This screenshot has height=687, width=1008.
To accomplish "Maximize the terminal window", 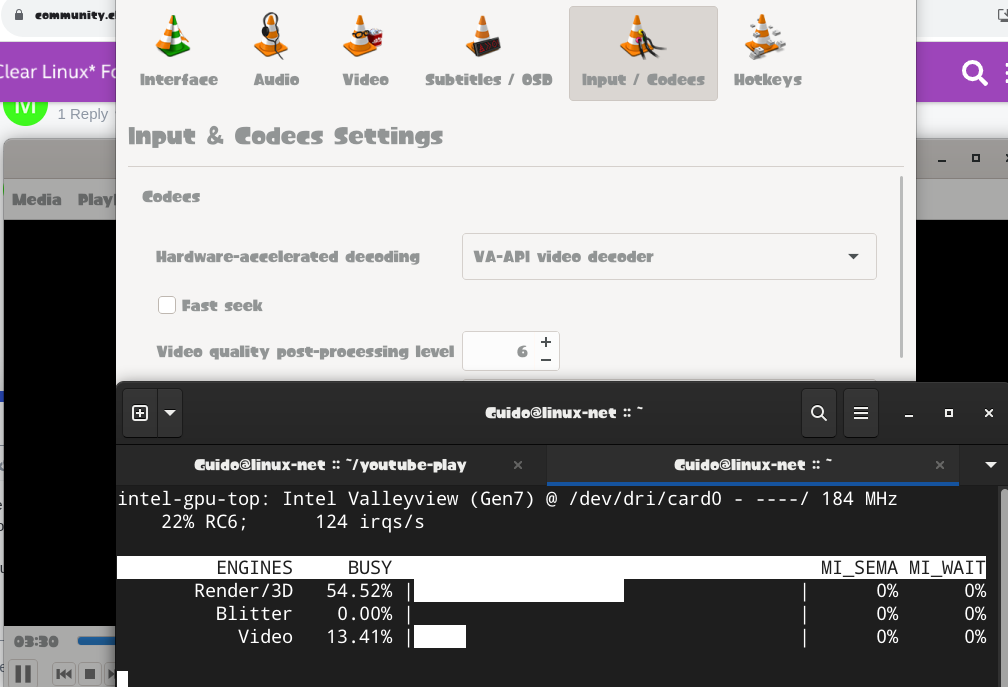I will click(948, 413).
